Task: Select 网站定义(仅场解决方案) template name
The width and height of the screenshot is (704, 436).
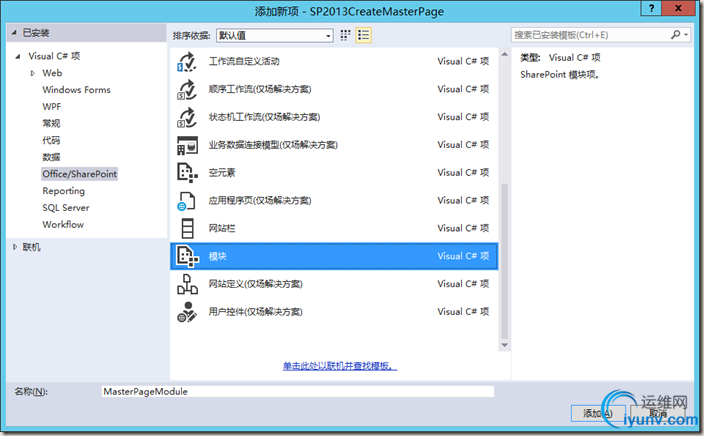Action: coord(255,284)
